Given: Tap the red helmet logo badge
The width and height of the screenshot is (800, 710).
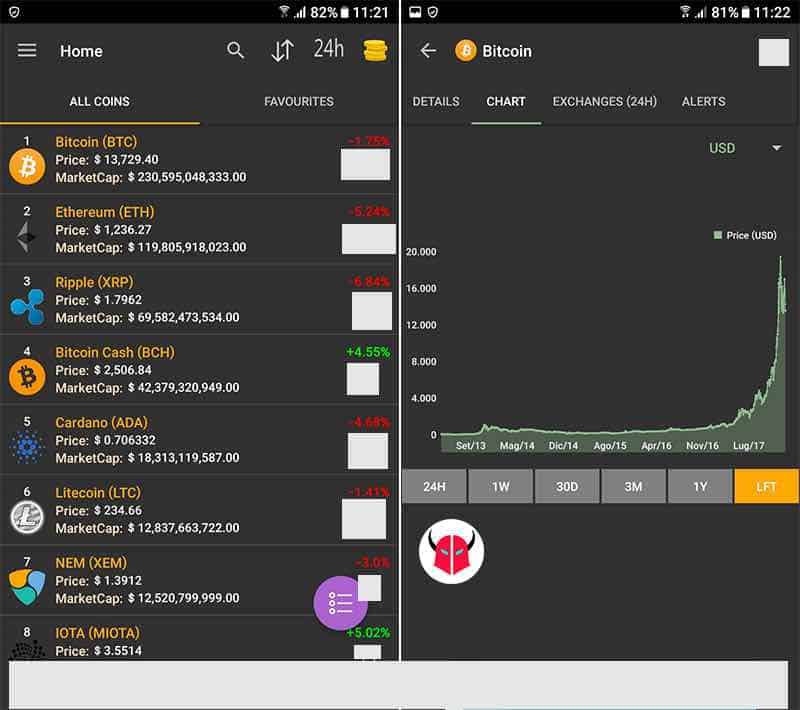Looking at the screenshot, I should (x=452, y=551).
